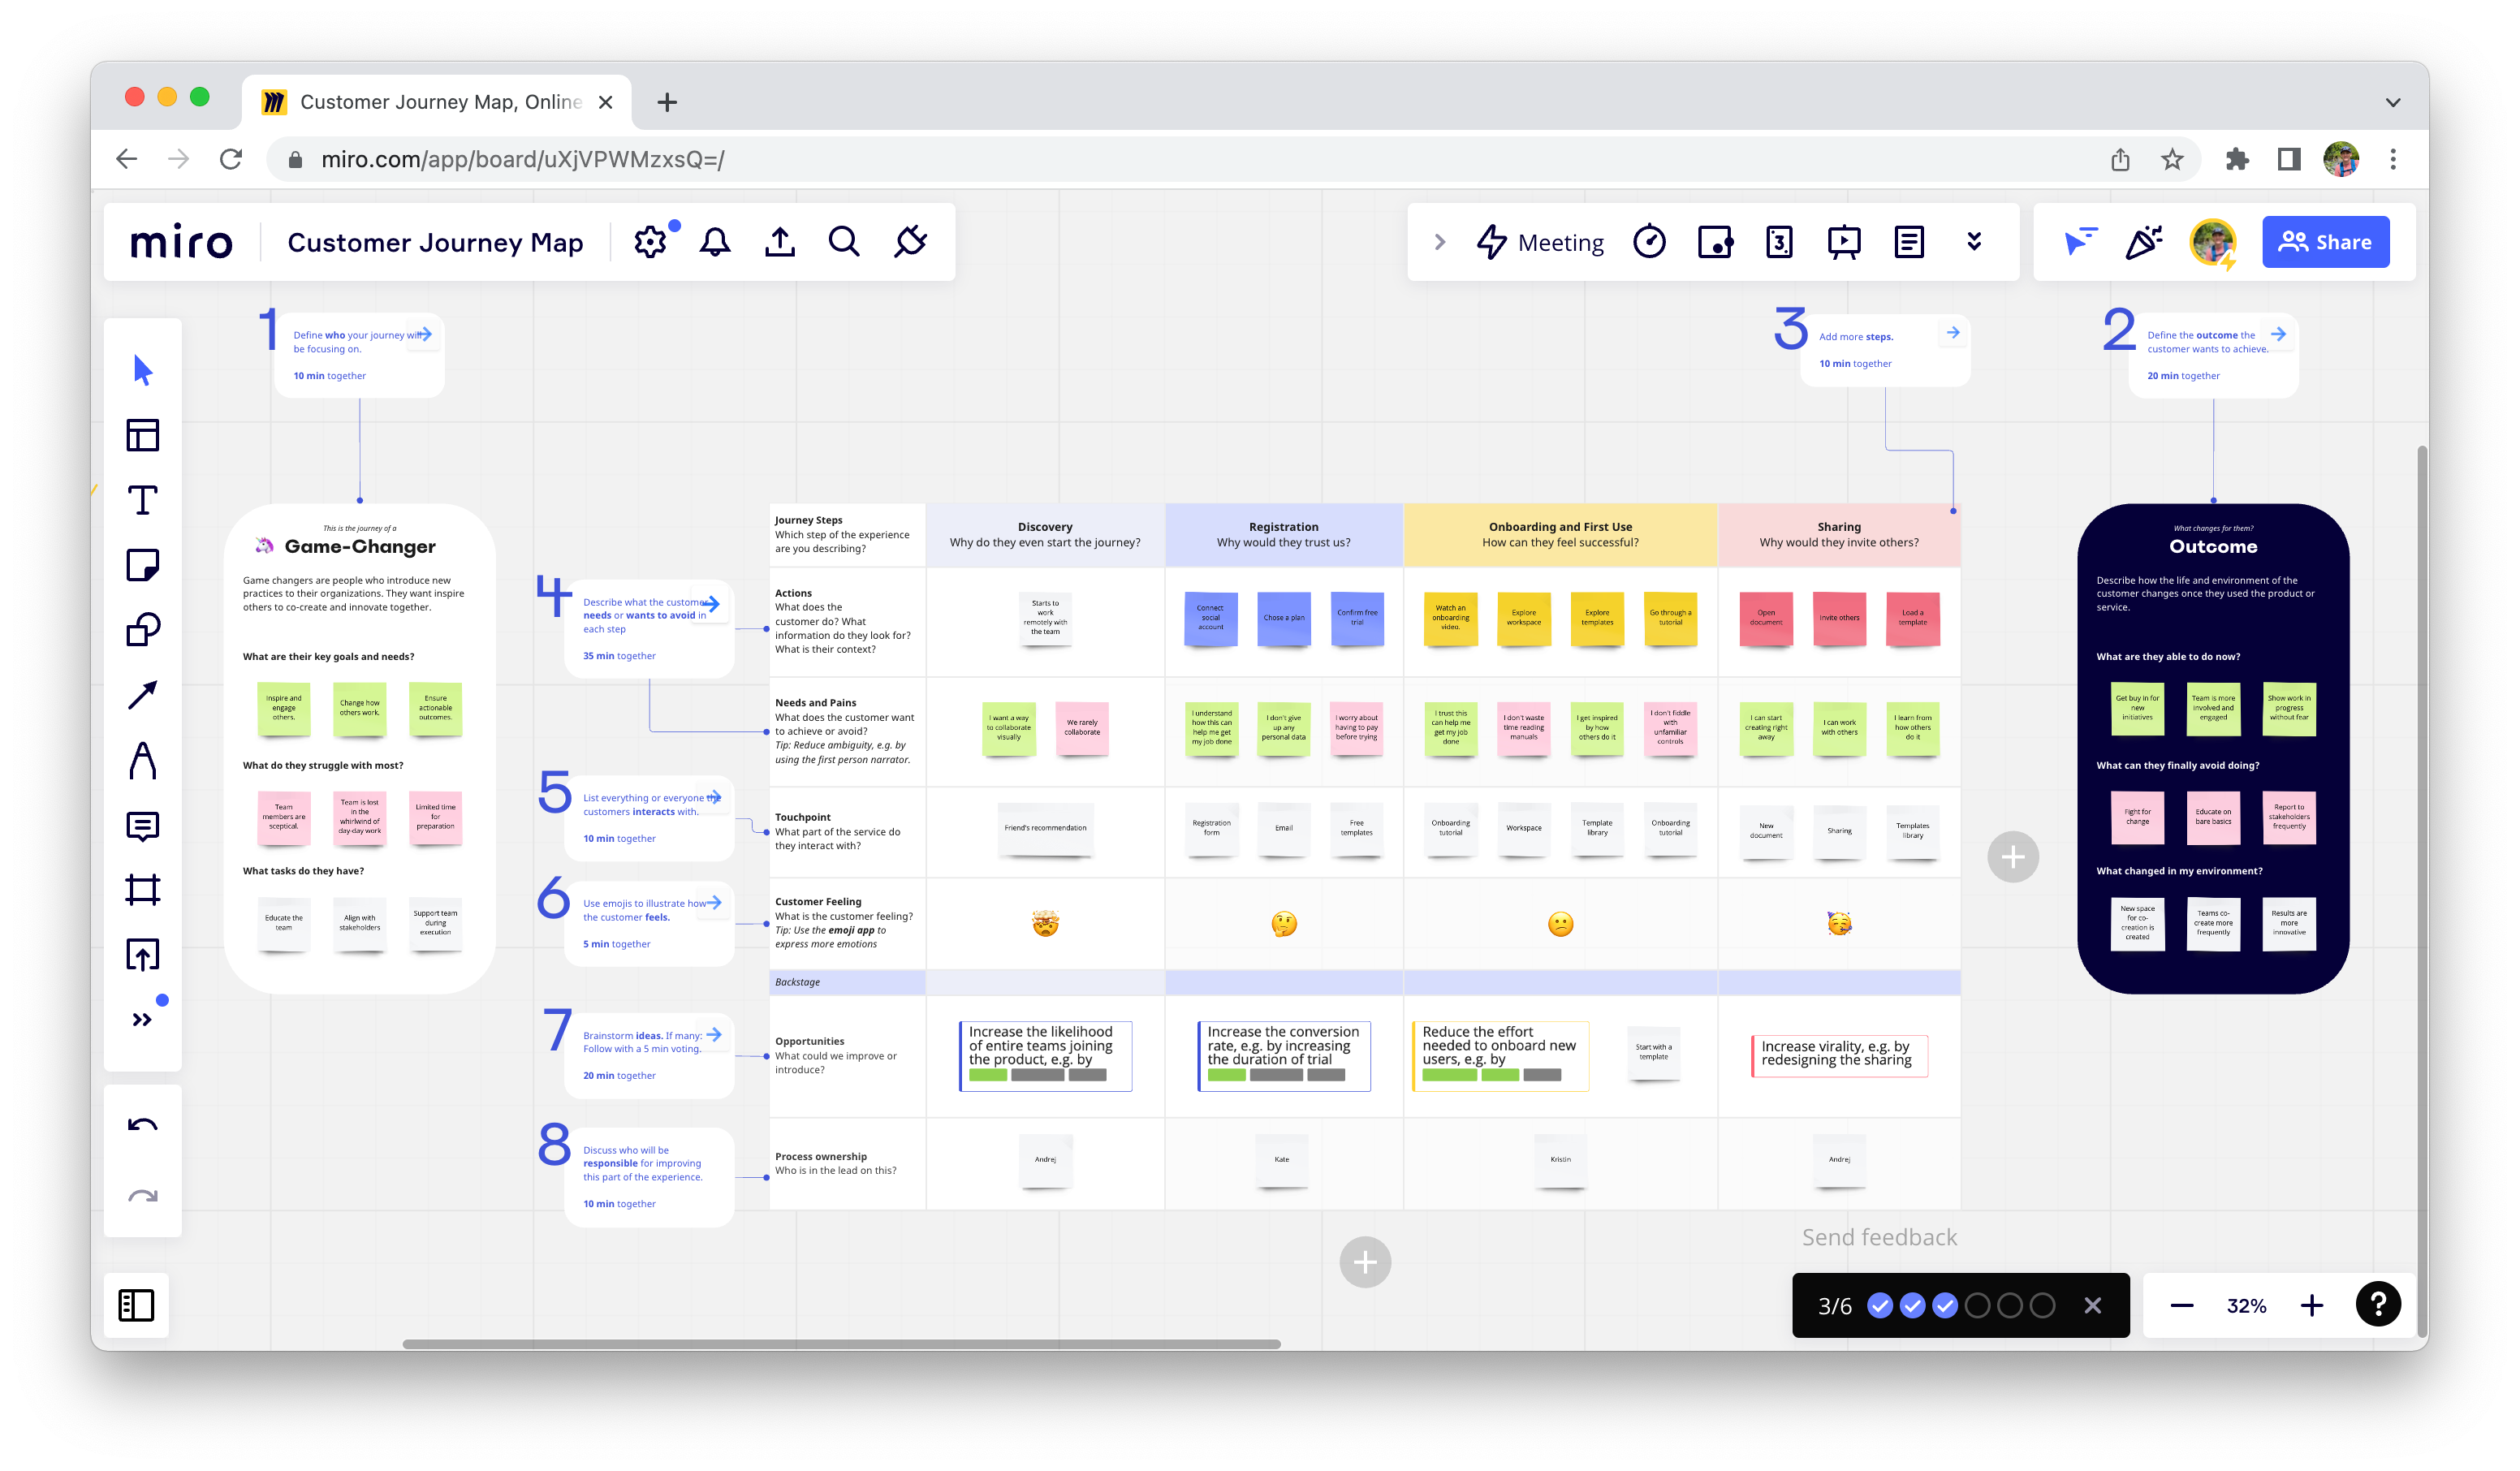Screen dimensions: 2520x1471
Task: Click the undo arrow
Action: [142, 1126]
